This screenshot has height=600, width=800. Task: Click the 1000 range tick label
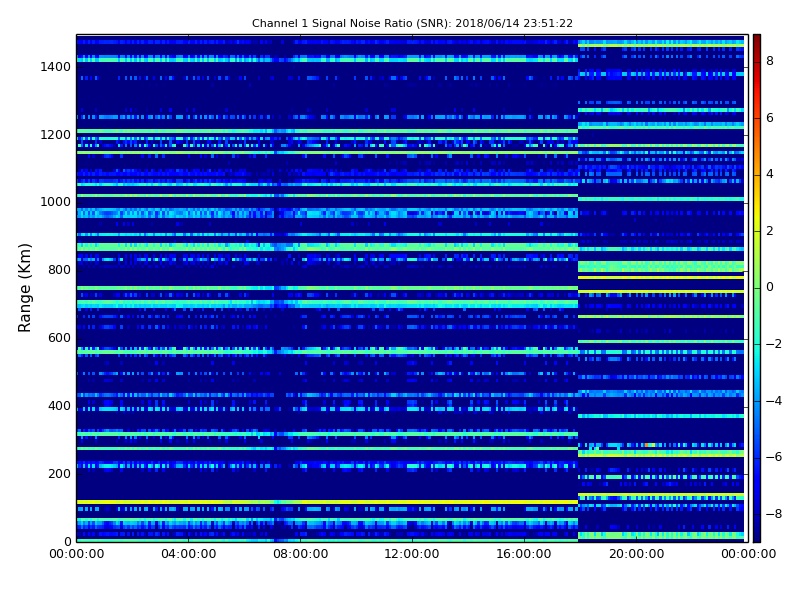coord(56,202)
